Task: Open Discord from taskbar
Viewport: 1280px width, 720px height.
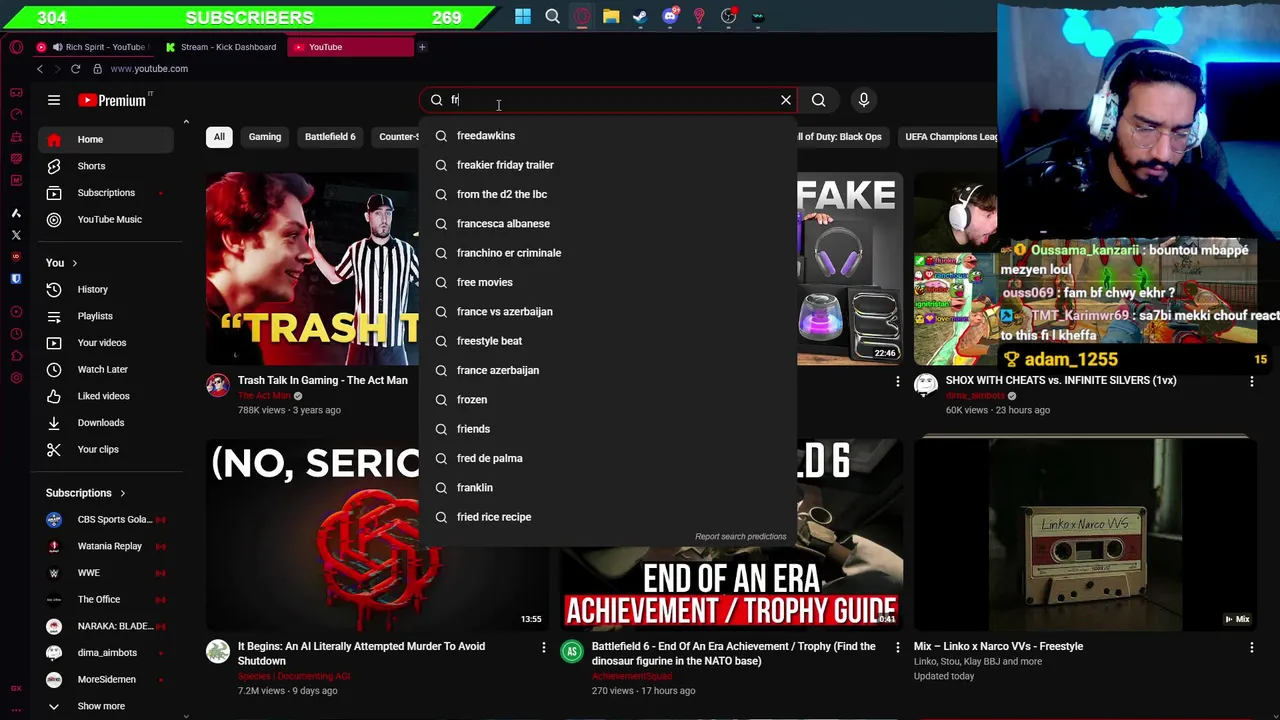Action: (670, 16)
